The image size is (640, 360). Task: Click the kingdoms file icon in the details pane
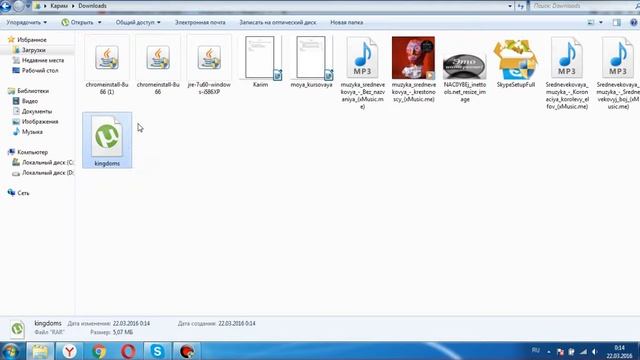tap(17, 329)
